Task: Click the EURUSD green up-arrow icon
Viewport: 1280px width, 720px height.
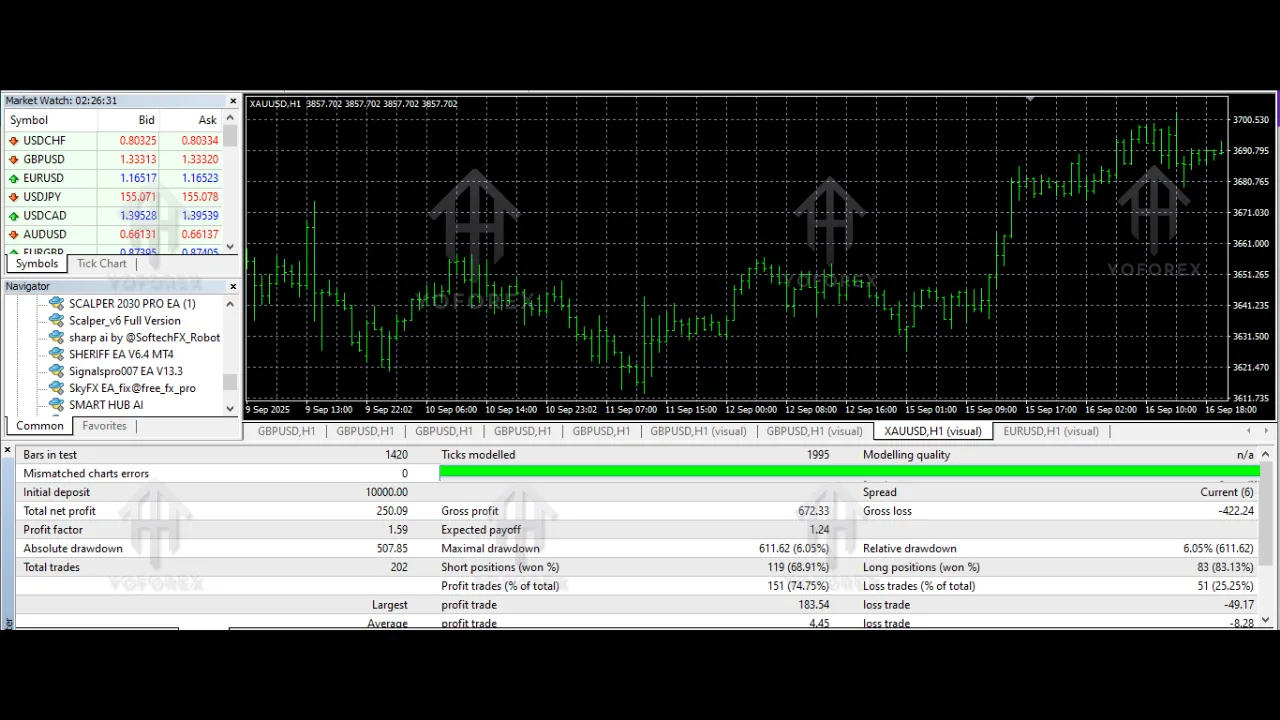Action: 14,178
